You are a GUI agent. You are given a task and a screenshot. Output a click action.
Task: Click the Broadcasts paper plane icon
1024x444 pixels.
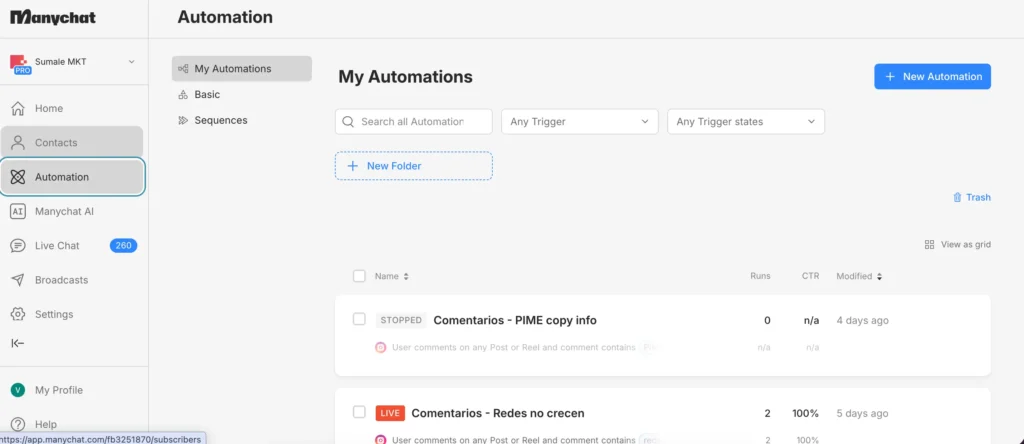(x=18, y=279)
